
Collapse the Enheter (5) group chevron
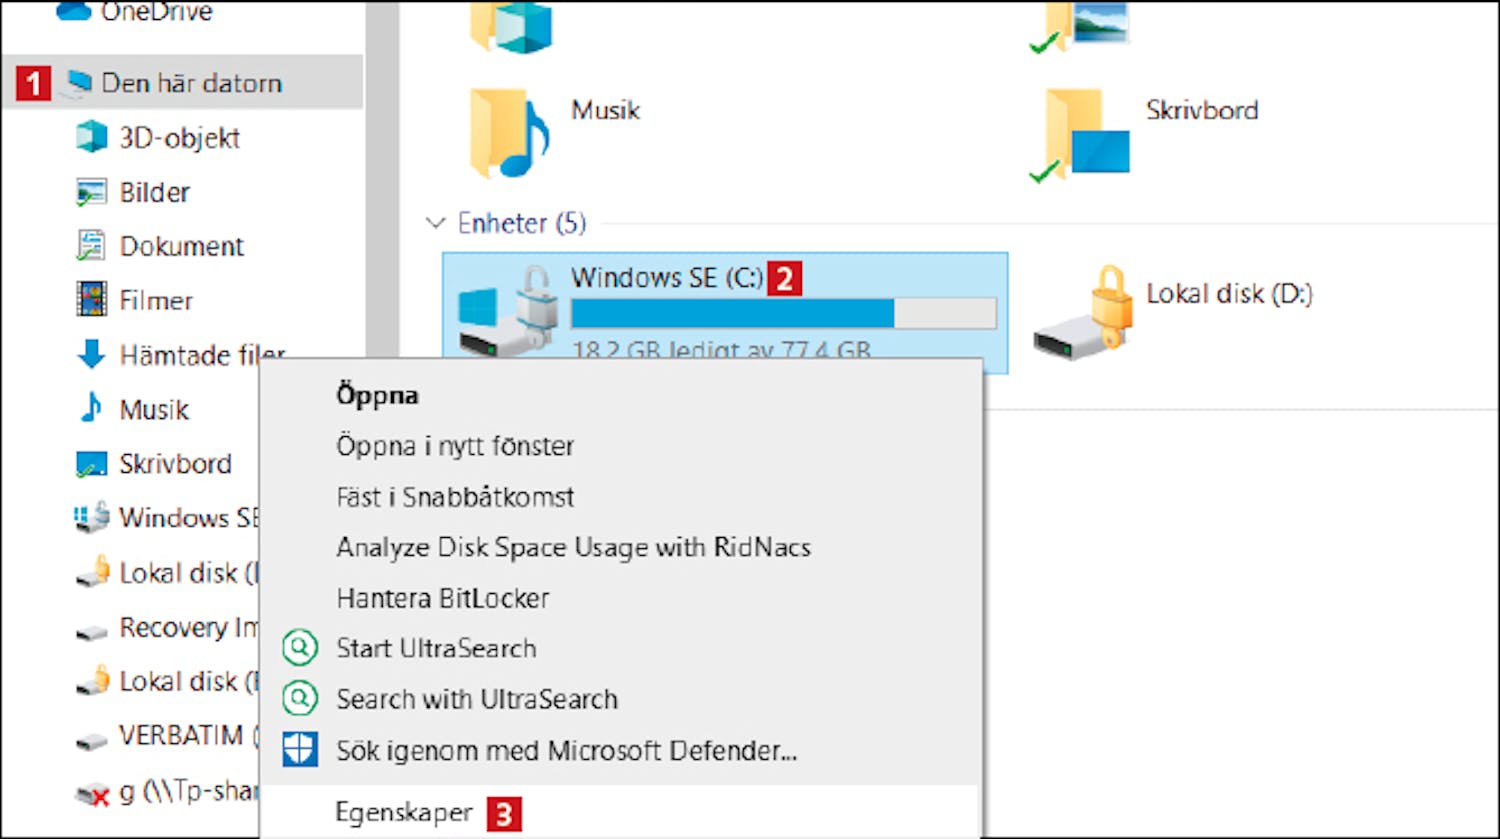[435, 222]
